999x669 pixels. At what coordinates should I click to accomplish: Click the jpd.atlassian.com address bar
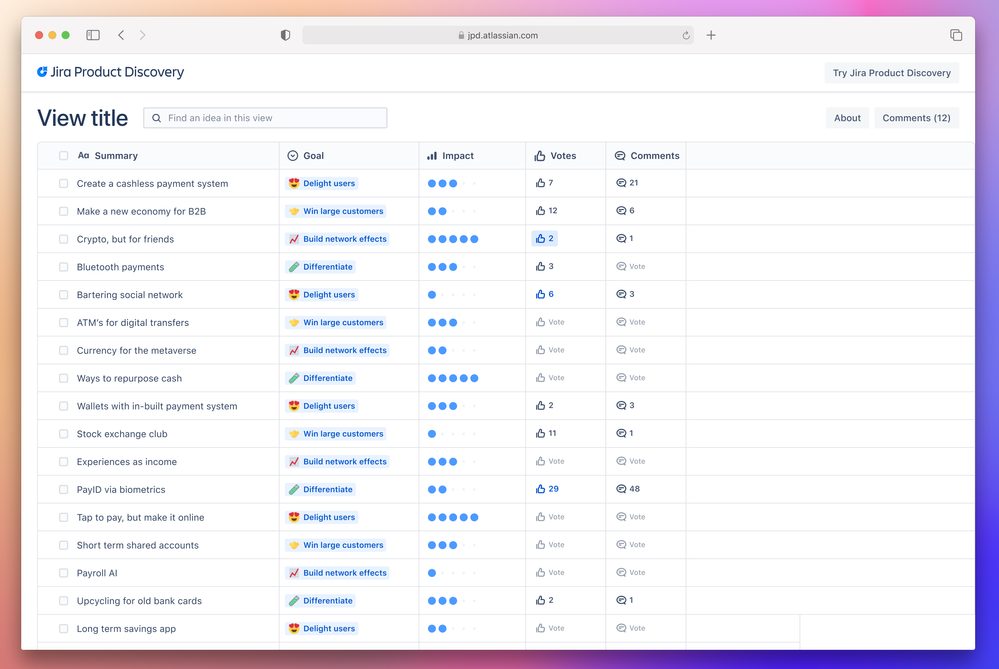point(498,35)
